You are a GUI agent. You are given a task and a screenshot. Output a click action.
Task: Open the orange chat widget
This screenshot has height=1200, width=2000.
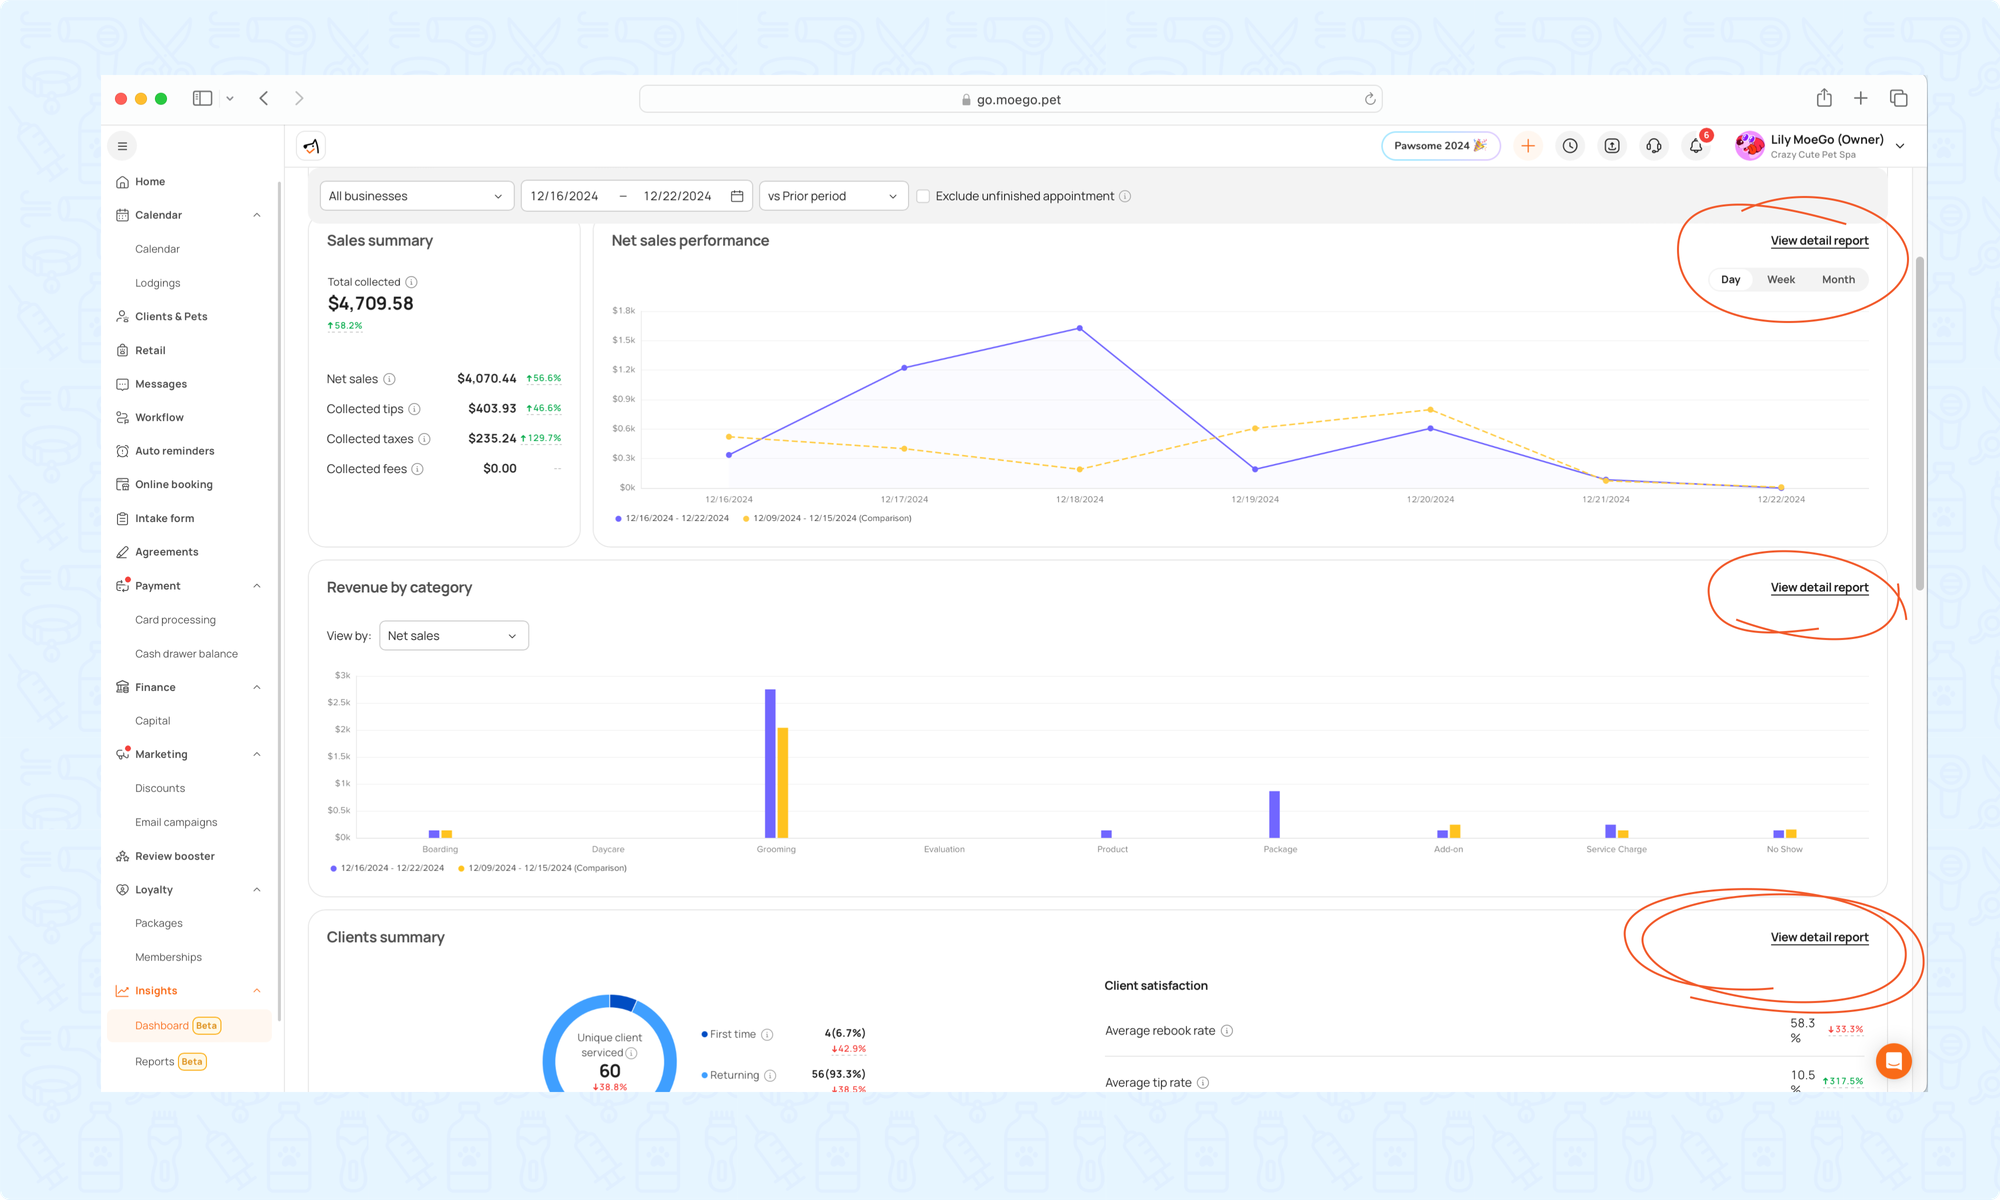(1893, 1061)
